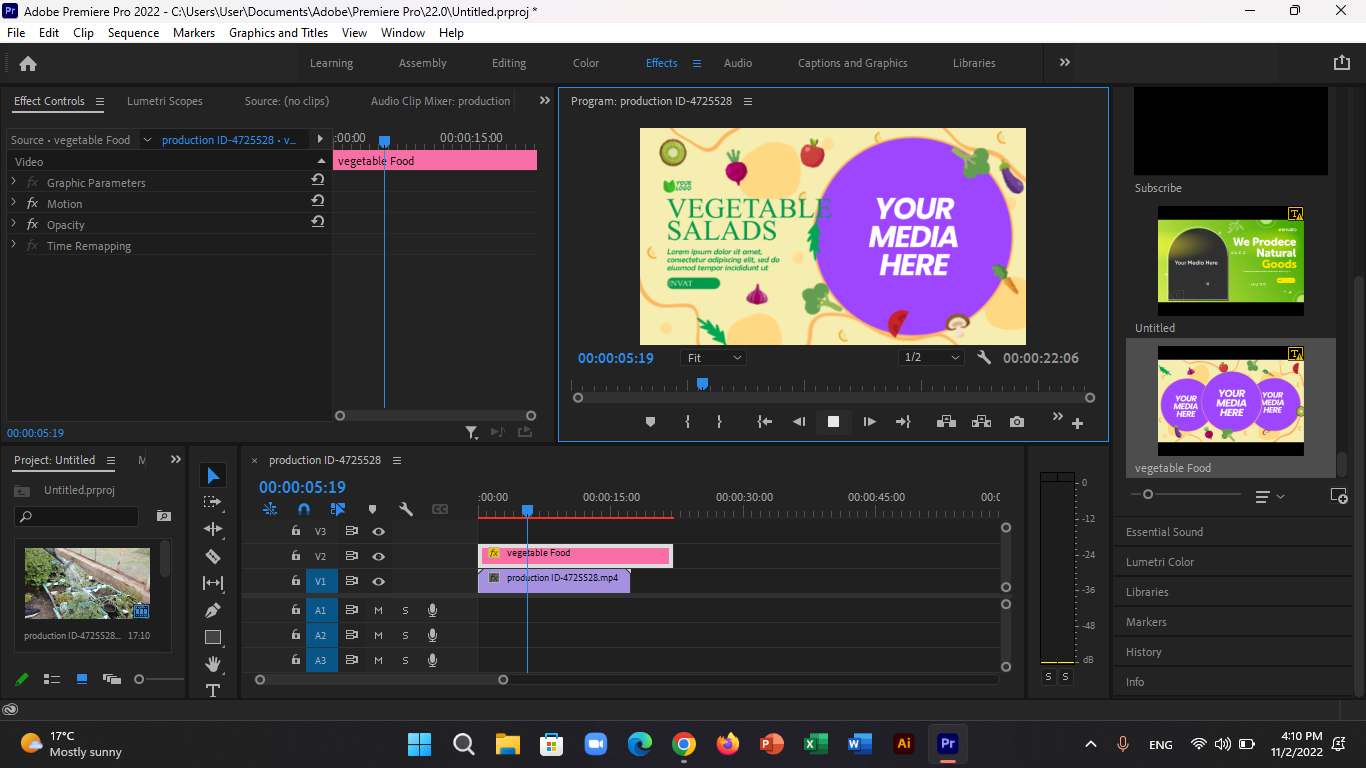Viewport: 1366px width, 768px height.
Task: Click the Project panel zoom slider
Action: [x=139, y=679]
